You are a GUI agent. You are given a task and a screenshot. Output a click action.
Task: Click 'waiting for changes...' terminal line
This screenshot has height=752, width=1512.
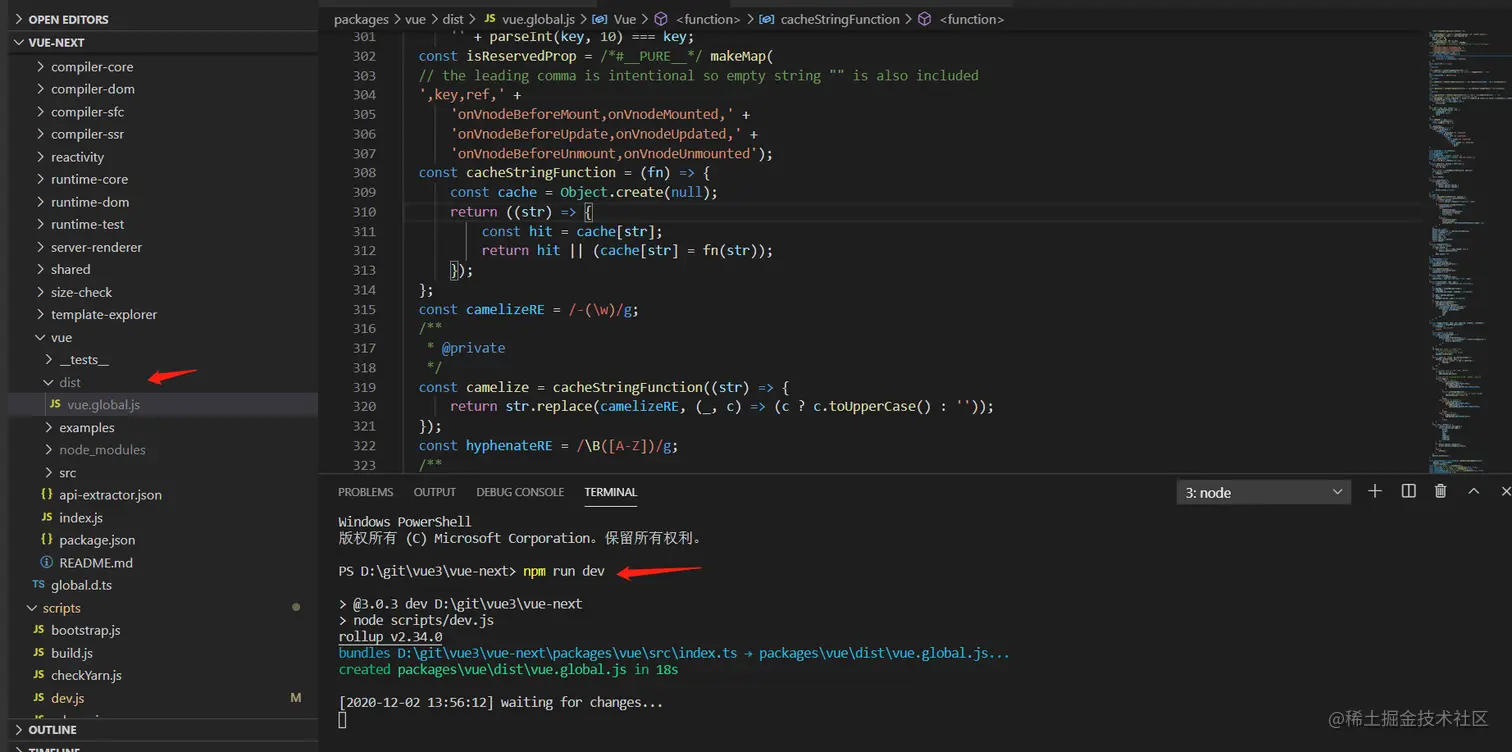tap(582, 702)
